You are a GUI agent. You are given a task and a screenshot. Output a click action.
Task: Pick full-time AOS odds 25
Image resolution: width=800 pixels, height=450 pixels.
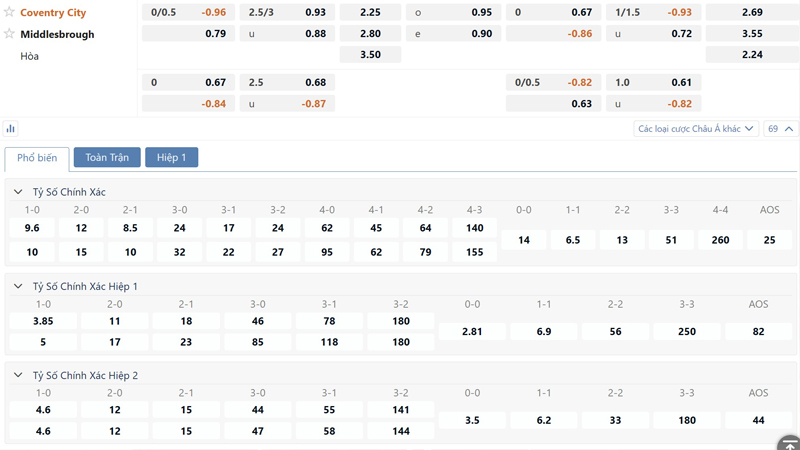pos(769,240)
